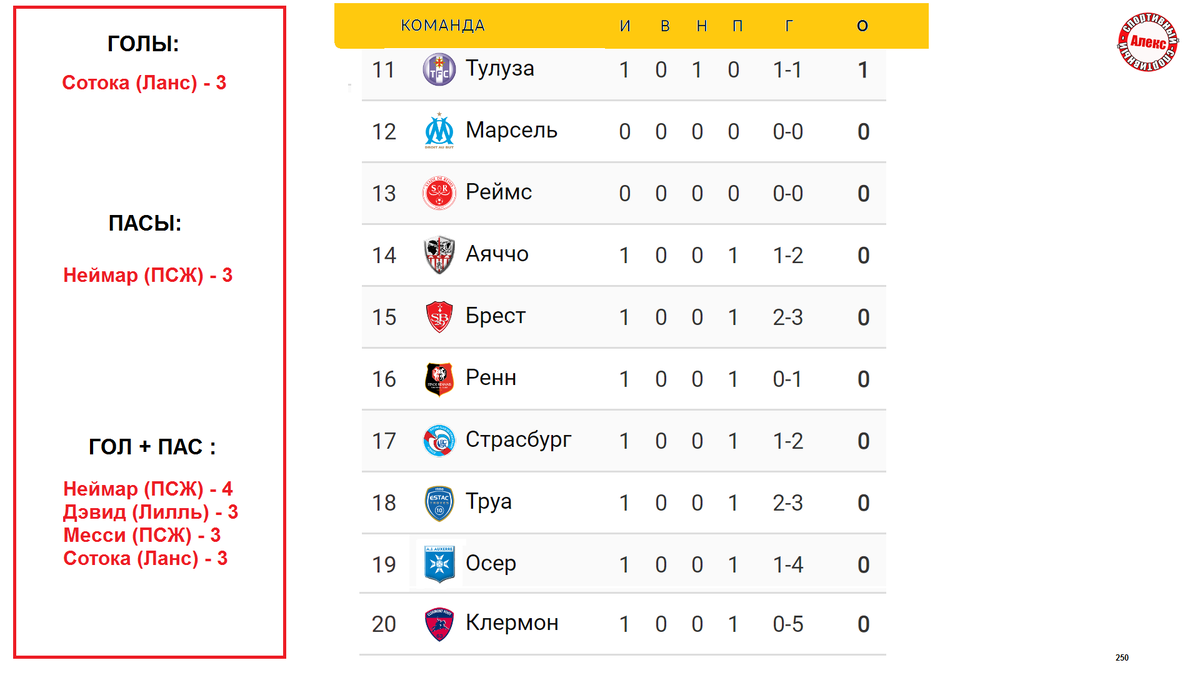Click the Auxerre club logo
Viewport: 1200px width, 675px height.
(439, 564)
